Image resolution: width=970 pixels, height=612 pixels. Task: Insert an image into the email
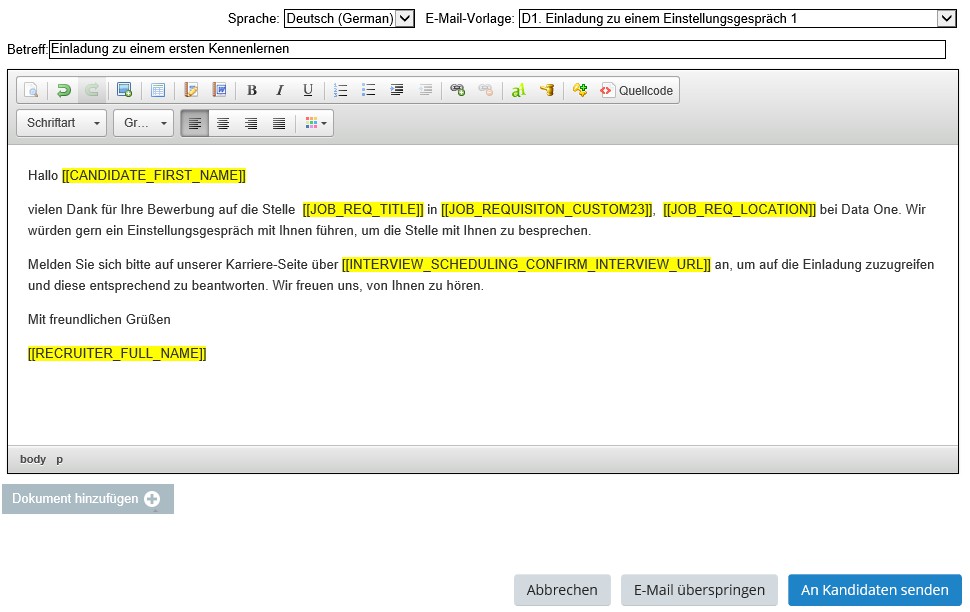[x=124, y=91]
